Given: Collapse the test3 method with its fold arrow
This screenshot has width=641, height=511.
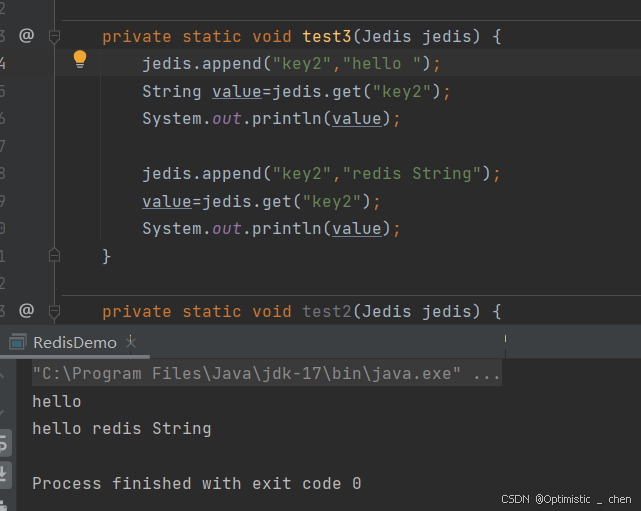Looking at the screenshot, I should (55, 37).
